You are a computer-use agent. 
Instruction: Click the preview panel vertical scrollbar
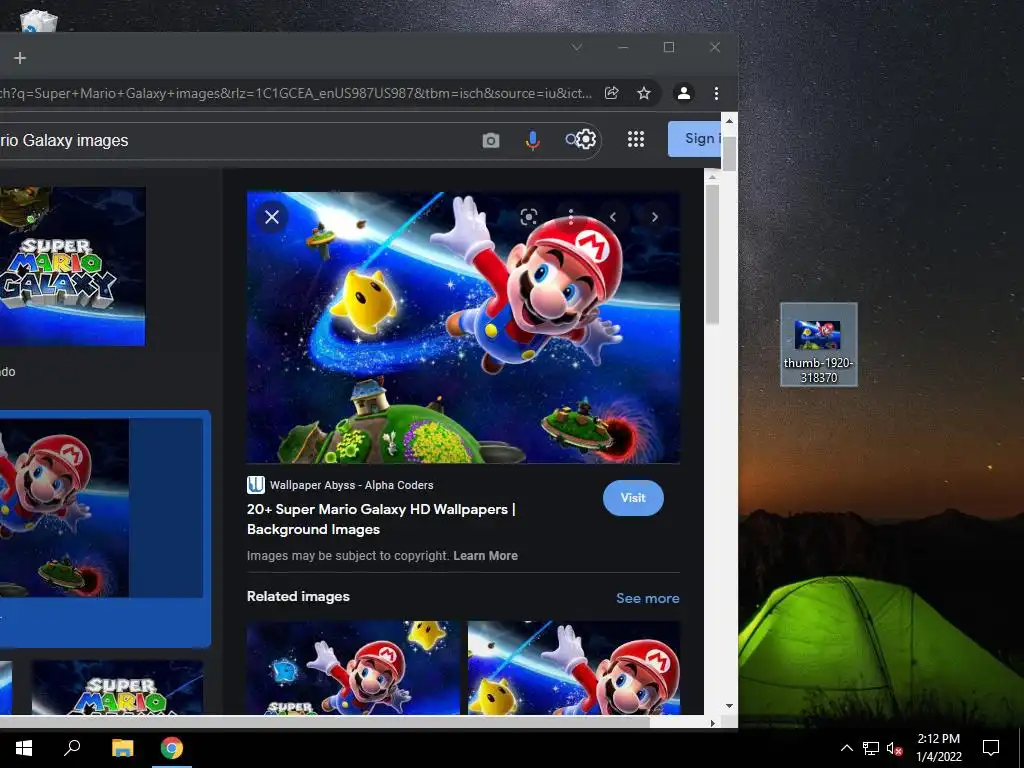[x=712, y=255]
